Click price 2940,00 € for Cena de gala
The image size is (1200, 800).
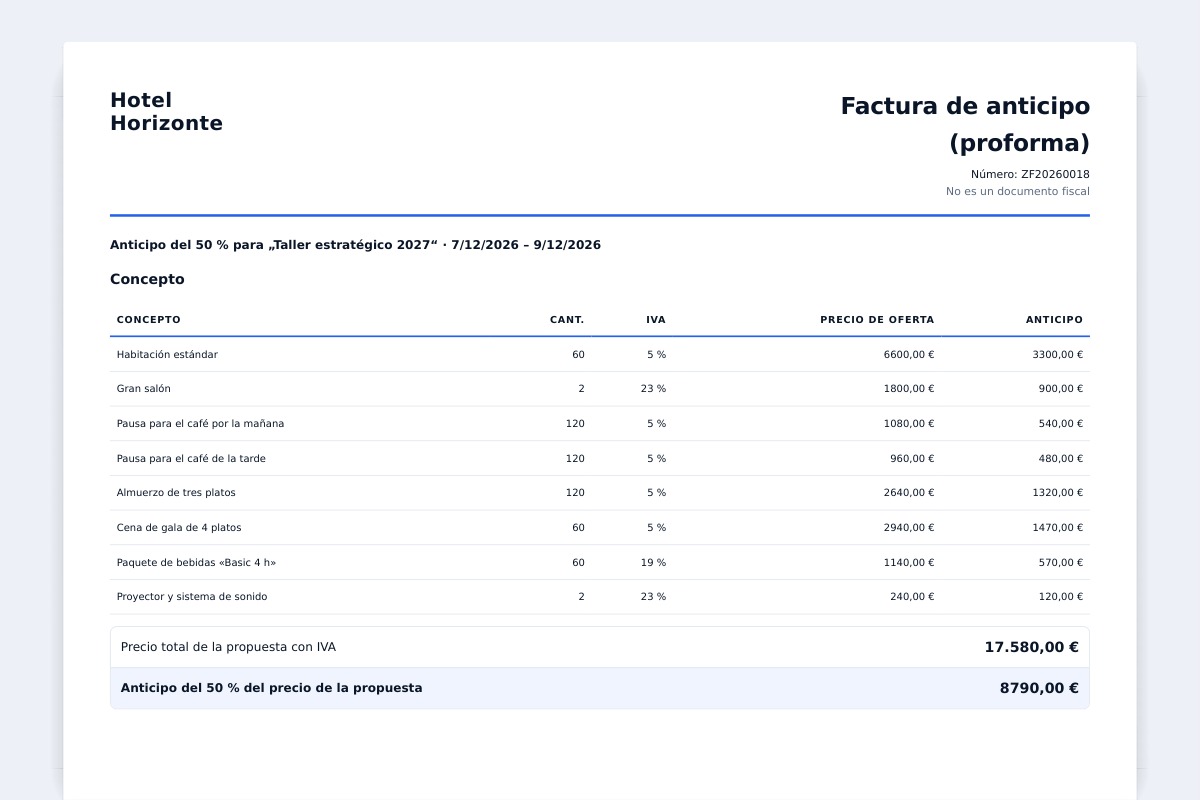[909, 528]
